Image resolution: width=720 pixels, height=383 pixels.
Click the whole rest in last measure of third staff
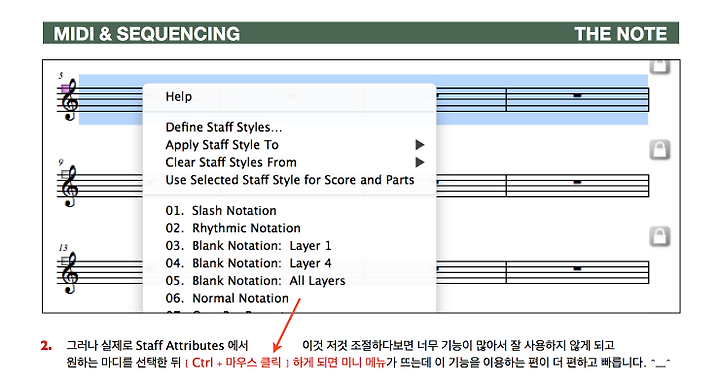[x=577, y=268]
